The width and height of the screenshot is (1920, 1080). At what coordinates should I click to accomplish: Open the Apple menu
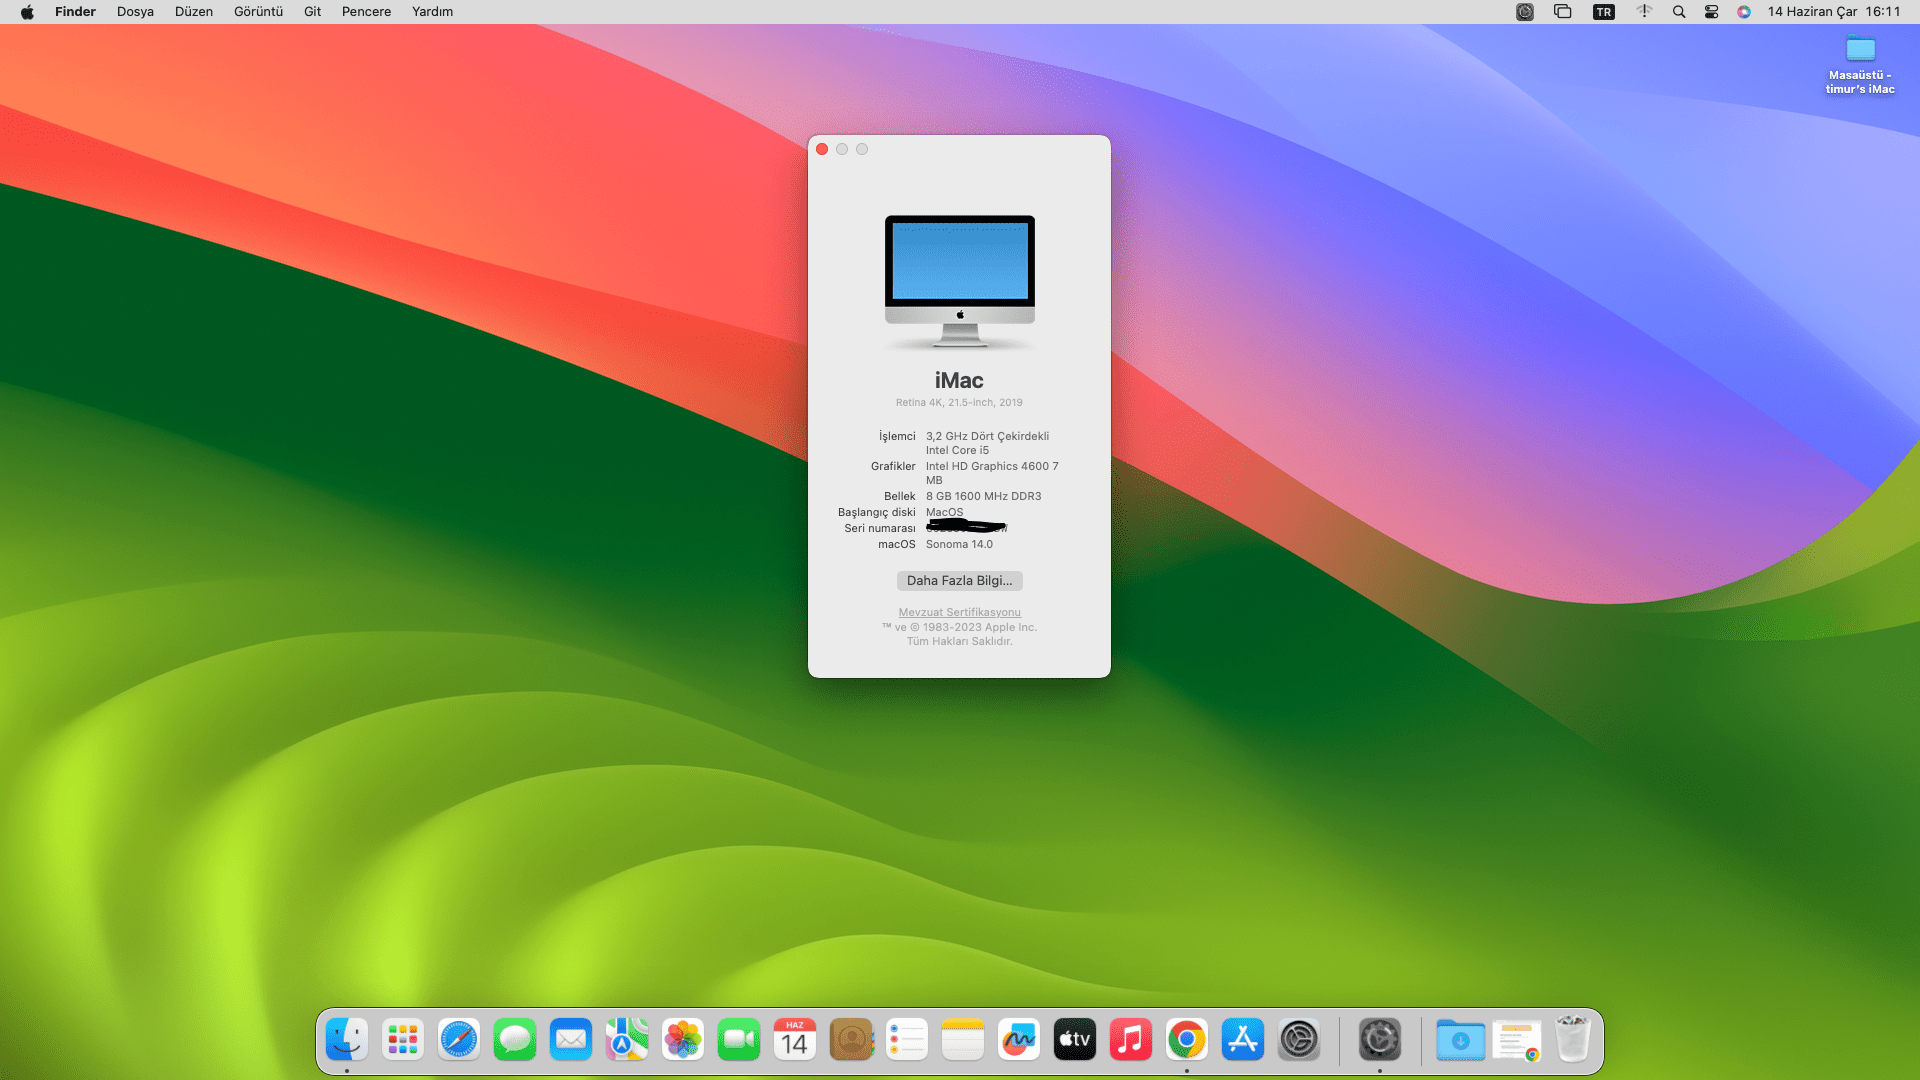[27, 12]
